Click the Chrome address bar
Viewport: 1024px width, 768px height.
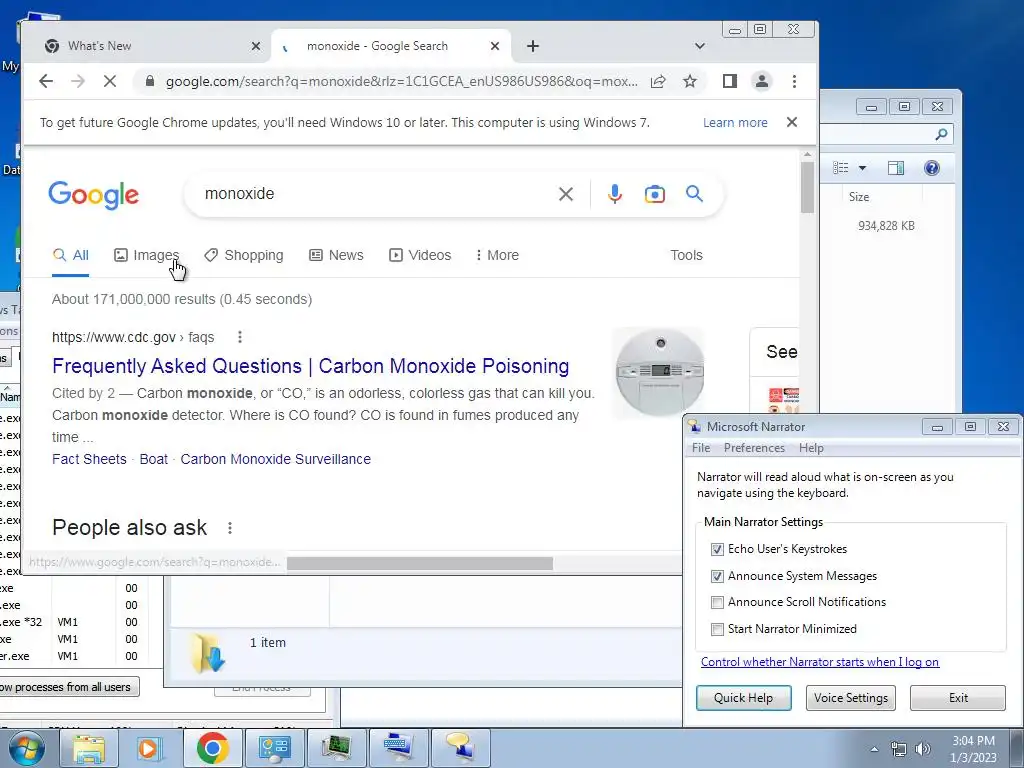click(402, 82)
